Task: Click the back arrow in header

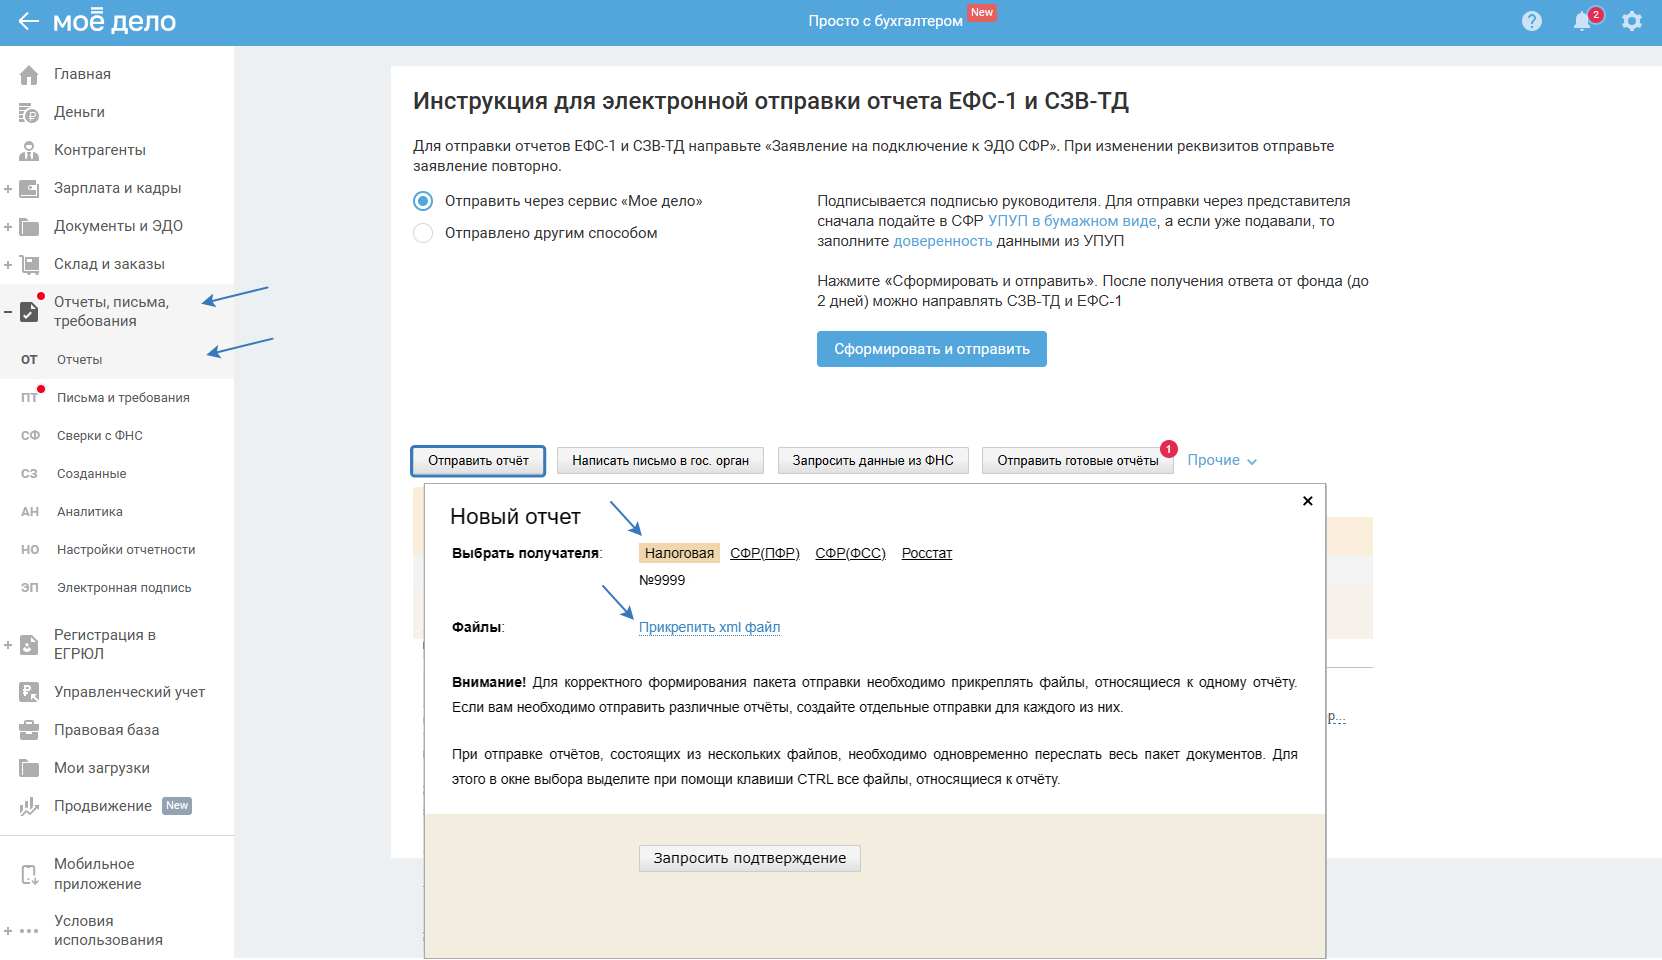Action: coord(28,21)
